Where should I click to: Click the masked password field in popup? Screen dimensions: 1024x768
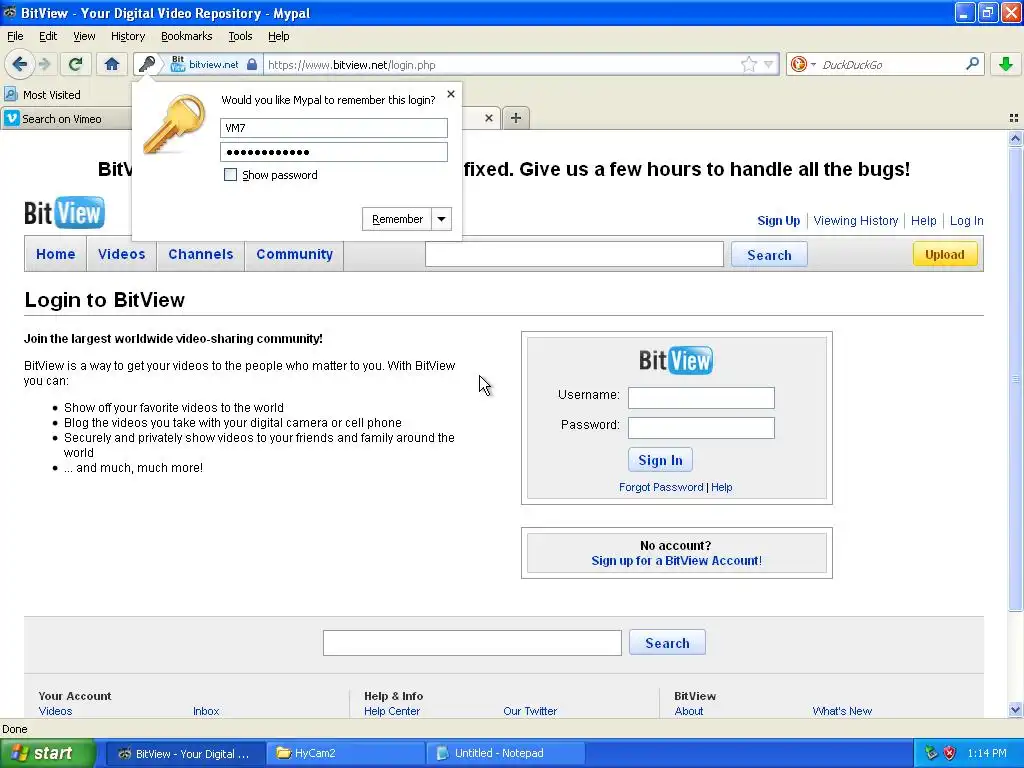(x=334, y=152)
